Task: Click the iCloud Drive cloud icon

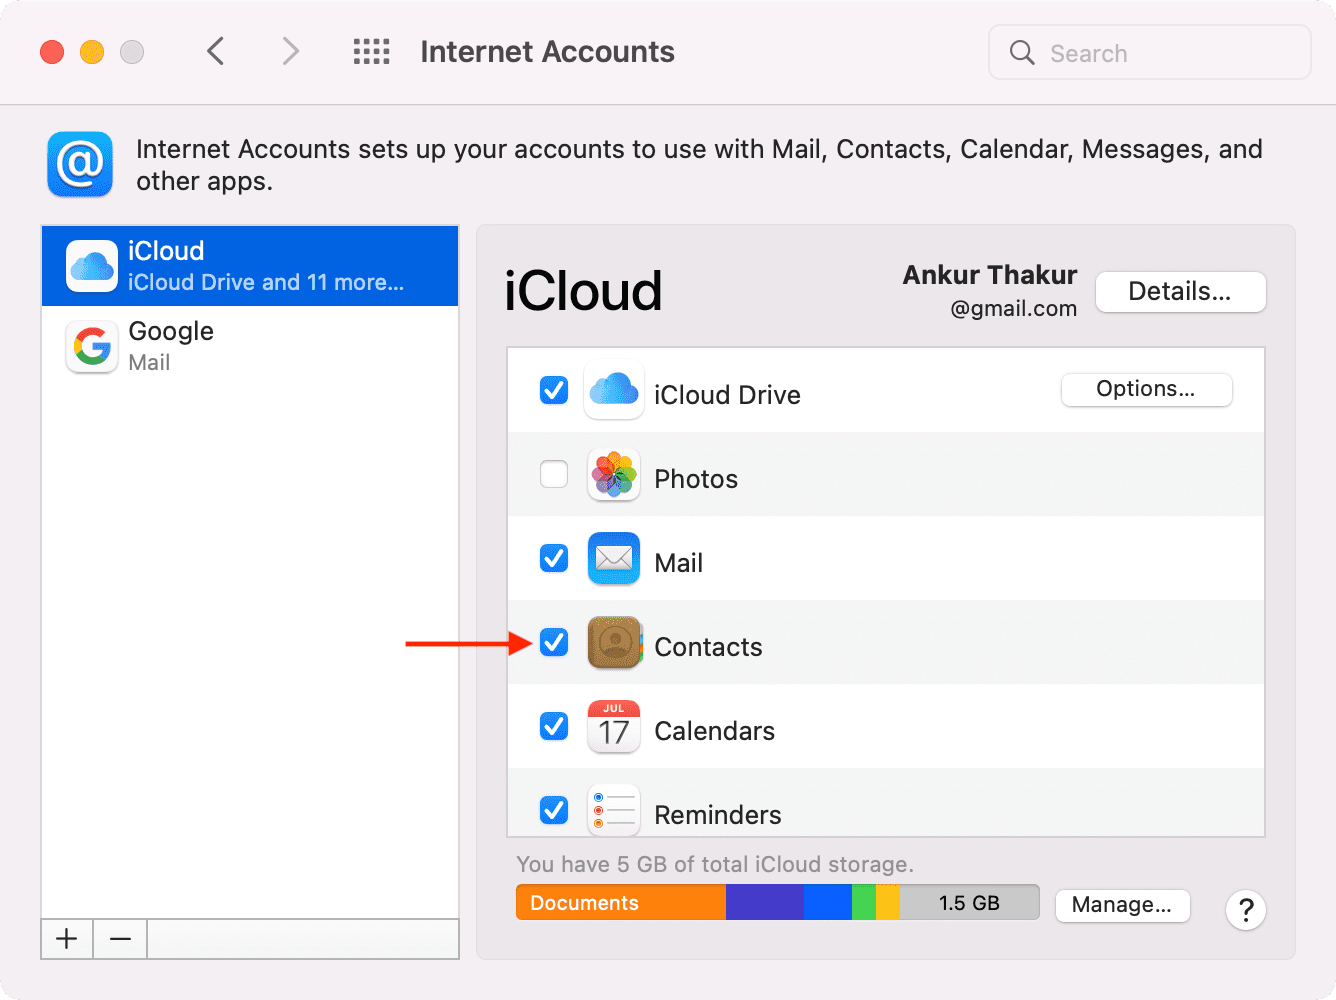Action: [613, 390]
